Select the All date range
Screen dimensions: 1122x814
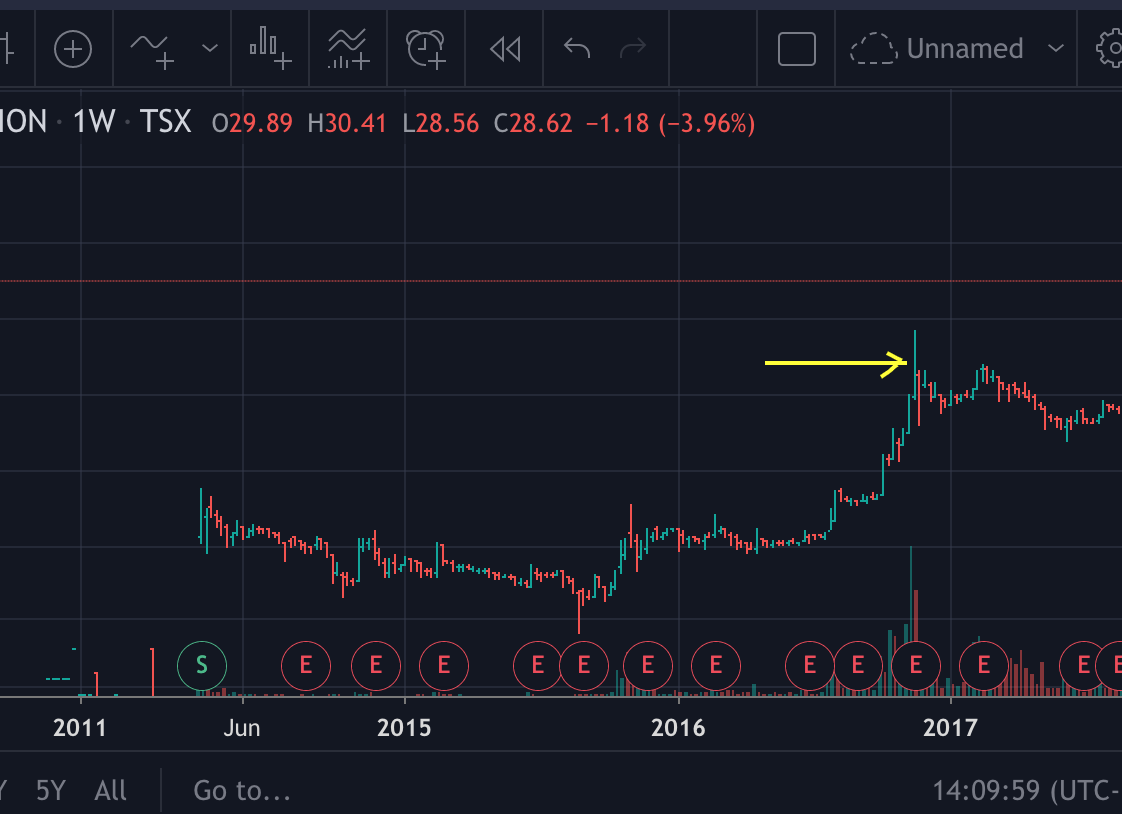110,790
